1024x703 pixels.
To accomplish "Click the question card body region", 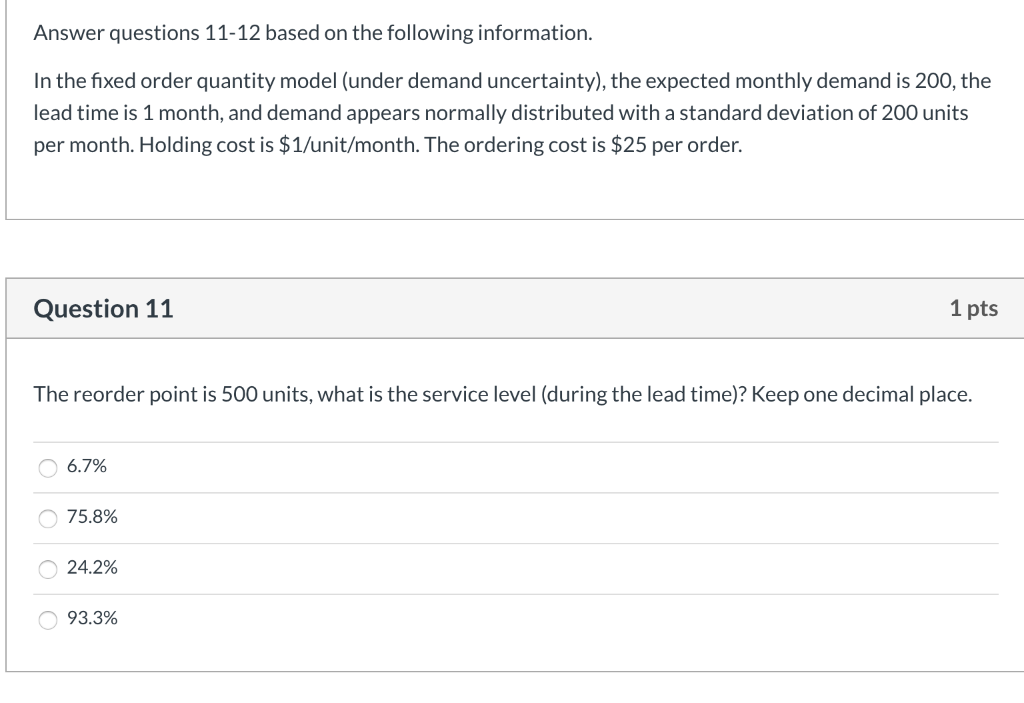I will (512, 500).
